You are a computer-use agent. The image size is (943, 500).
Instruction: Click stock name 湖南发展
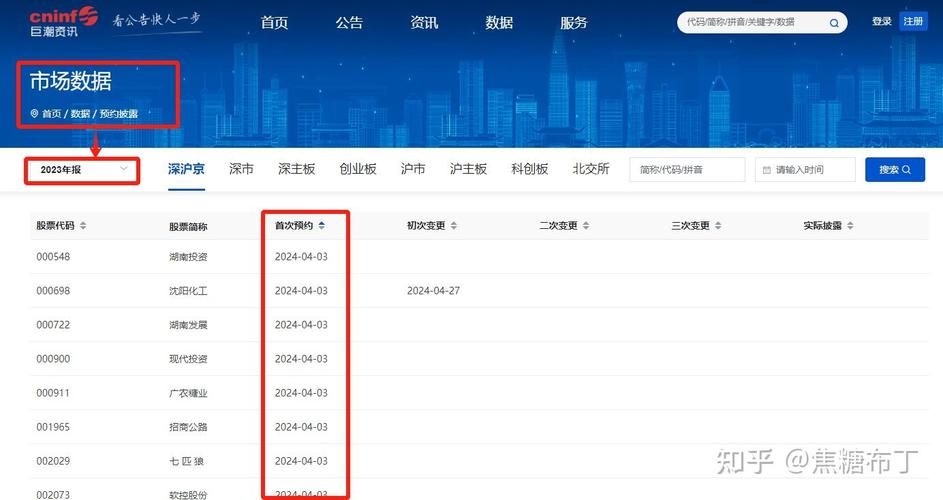[188, 326]
